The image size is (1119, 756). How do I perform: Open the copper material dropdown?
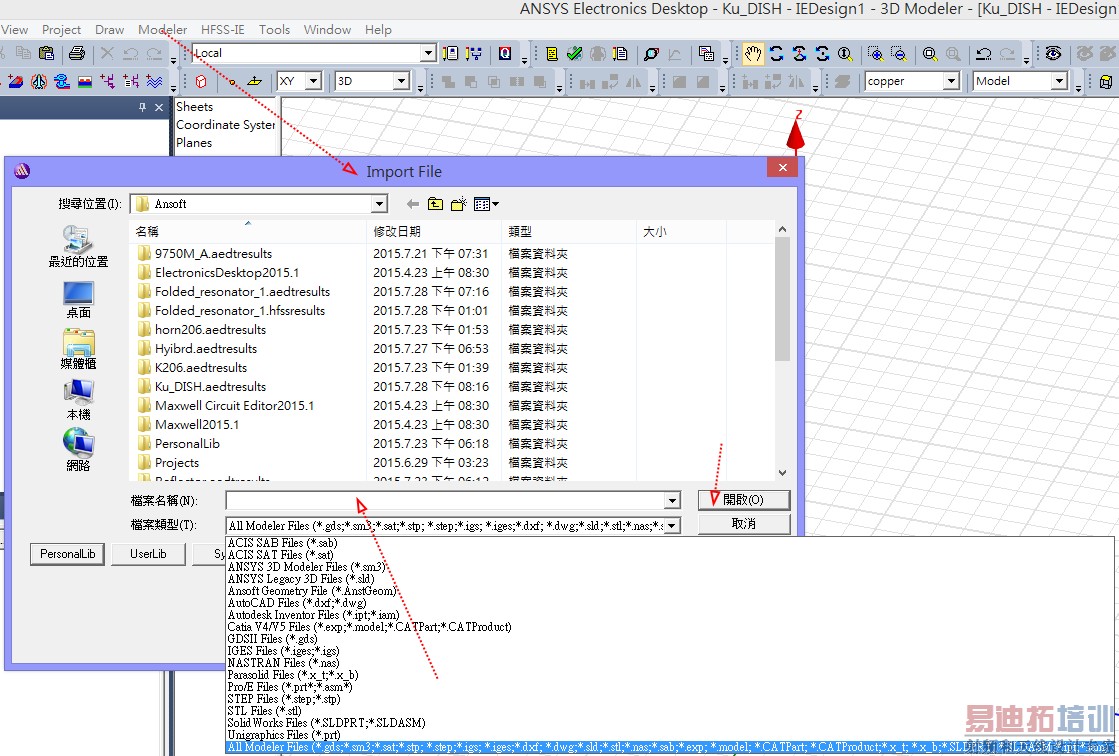pyautogui.click(x=951, y=81)
